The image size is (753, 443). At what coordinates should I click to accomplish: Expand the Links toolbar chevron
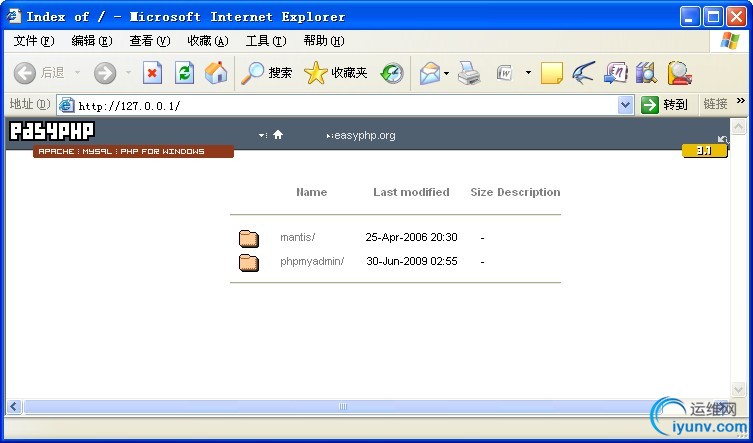741,100
